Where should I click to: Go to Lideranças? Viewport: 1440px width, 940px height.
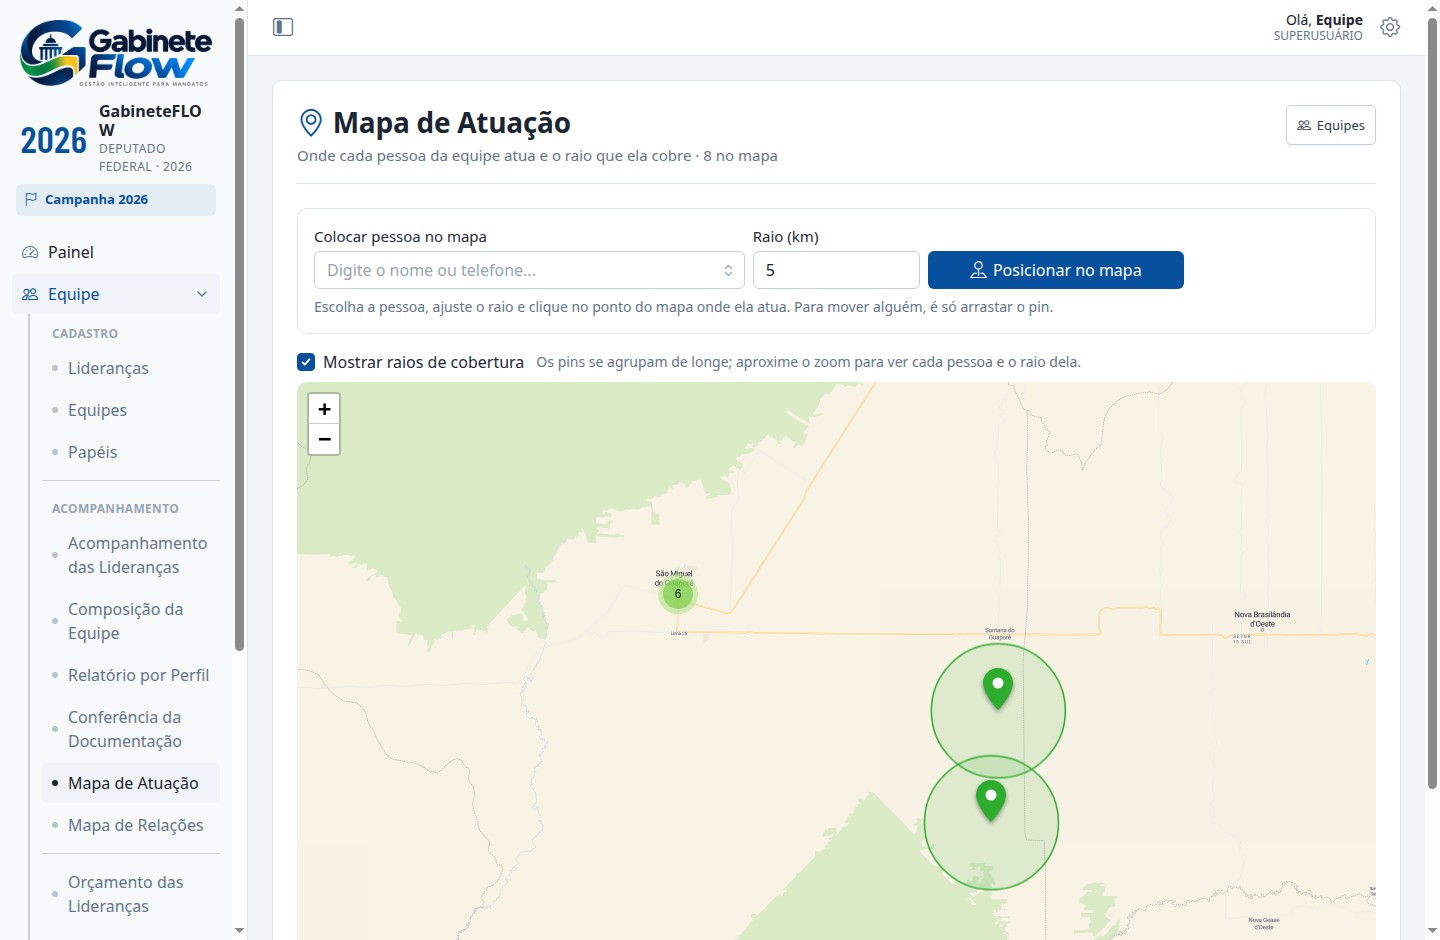tap(108, 368)
